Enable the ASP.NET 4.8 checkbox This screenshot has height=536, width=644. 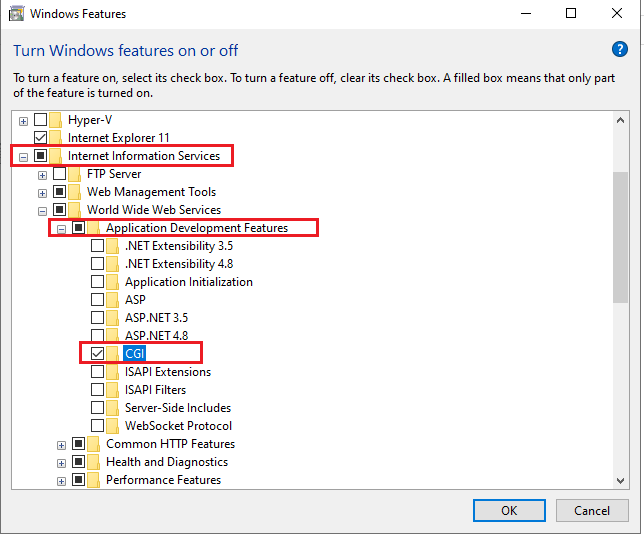[97, 335]
